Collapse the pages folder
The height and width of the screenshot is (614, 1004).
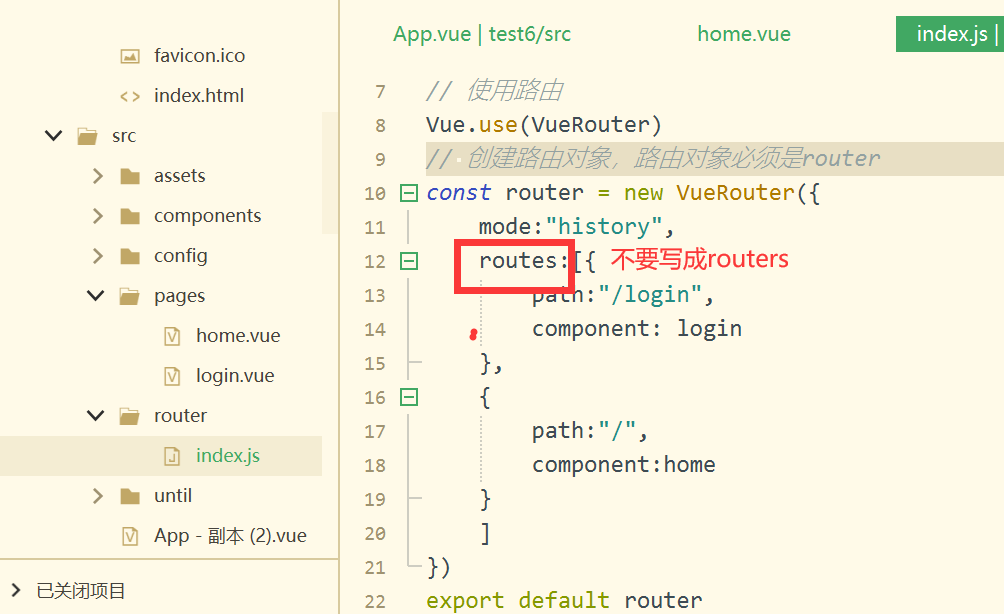95,296
